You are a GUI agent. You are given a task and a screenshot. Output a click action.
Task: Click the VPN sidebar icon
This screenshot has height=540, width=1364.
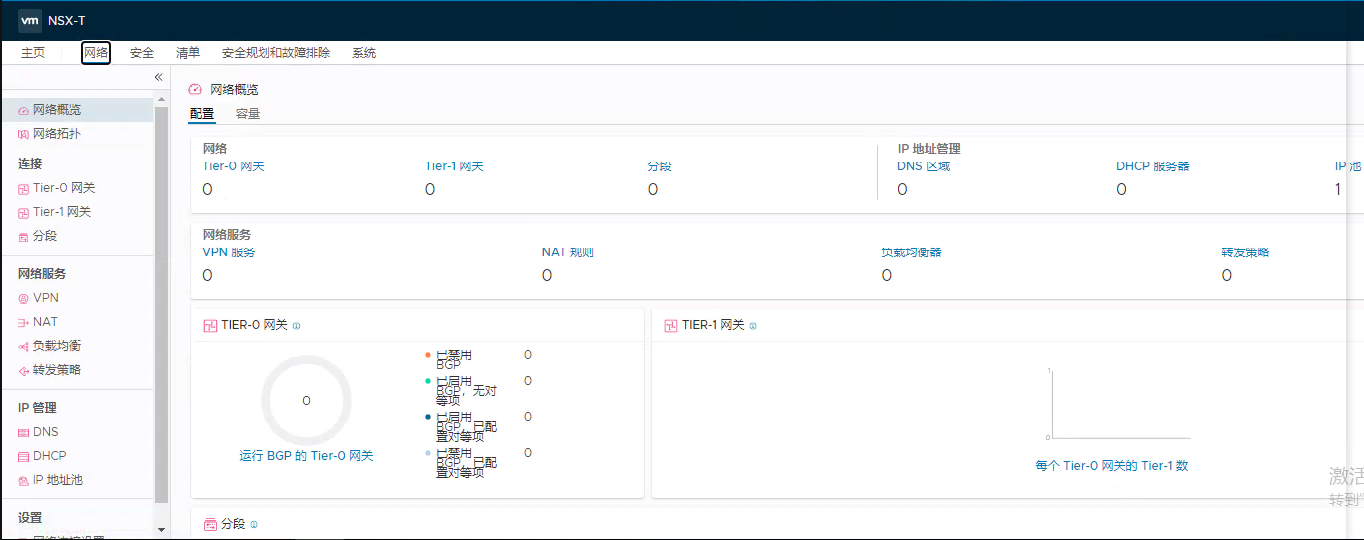tap(23, 298)
